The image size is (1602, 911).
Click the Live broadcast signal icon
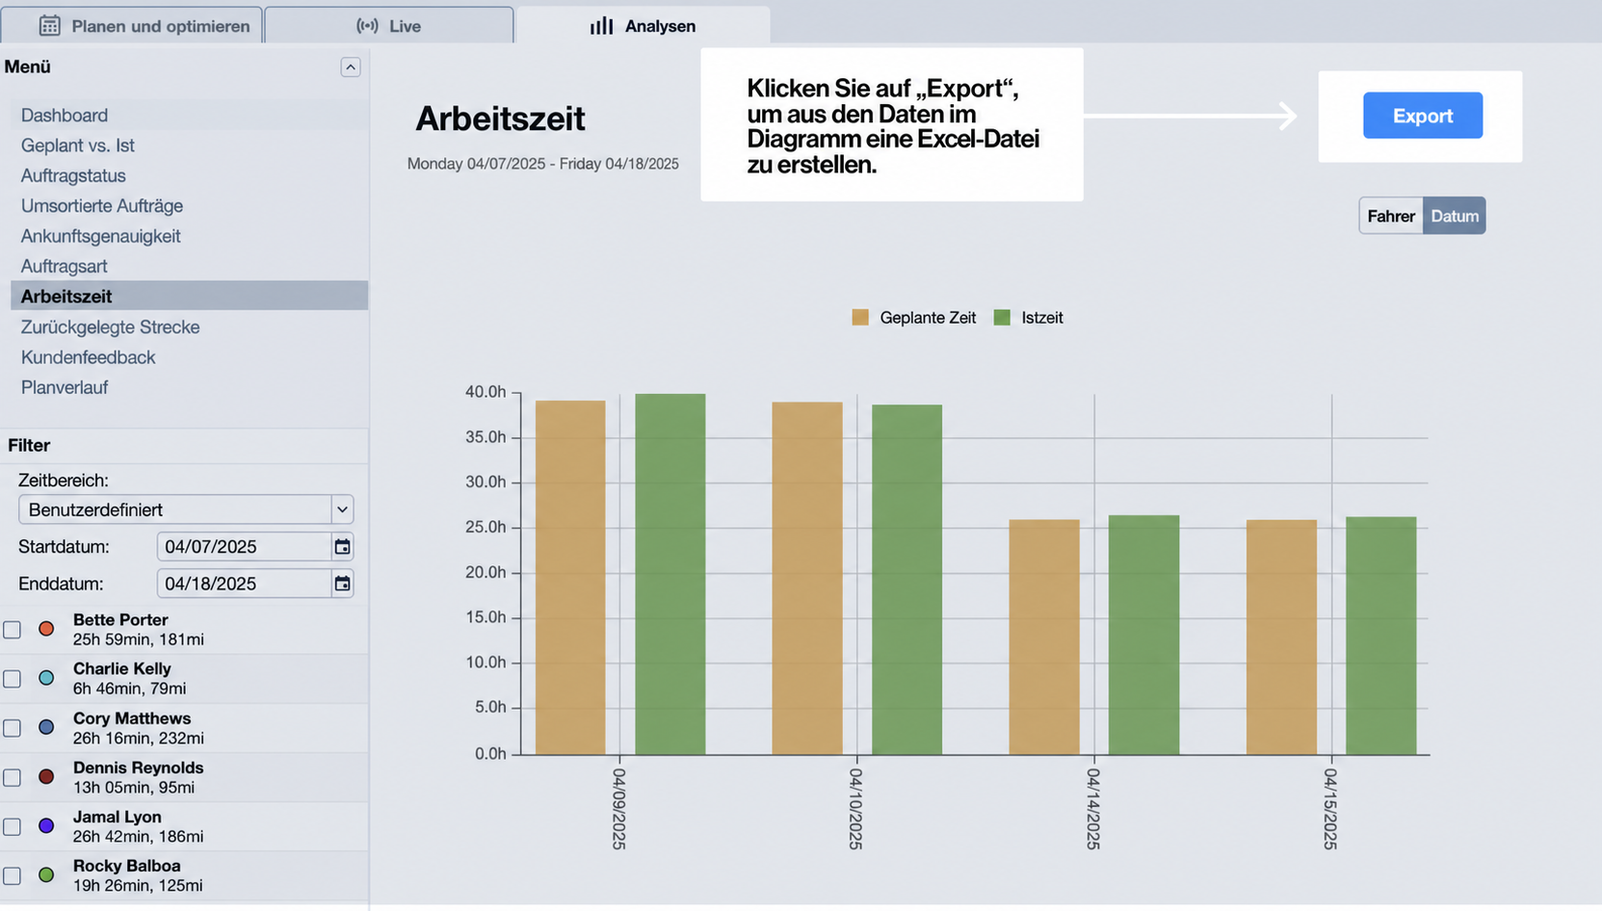click(x=367, y=25)
